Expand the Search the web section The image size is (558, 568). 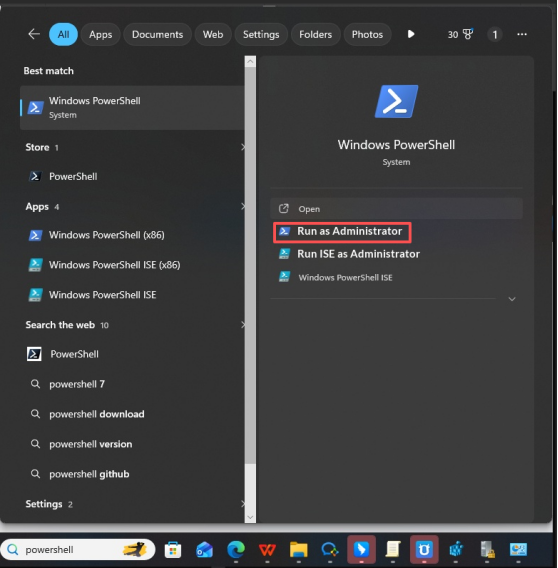[243, 325]
